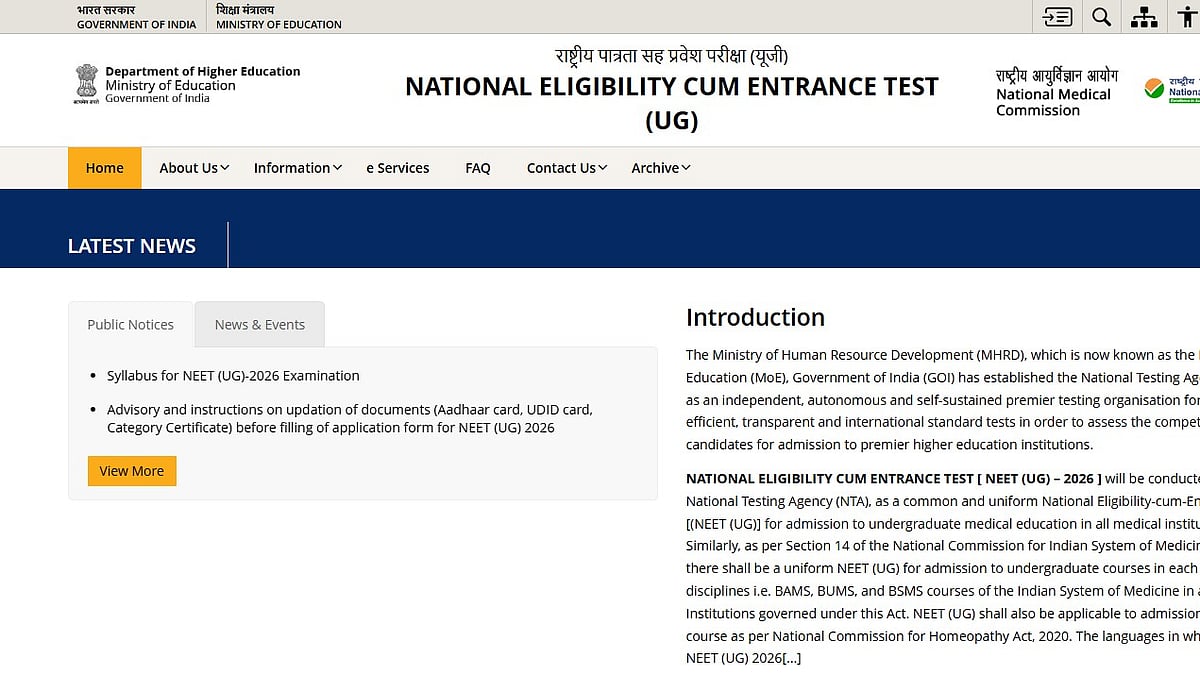Click the GOVERNMENT OF INDIA header link
This screenshot has height=675, width=1200.
[x=136, y=16]
